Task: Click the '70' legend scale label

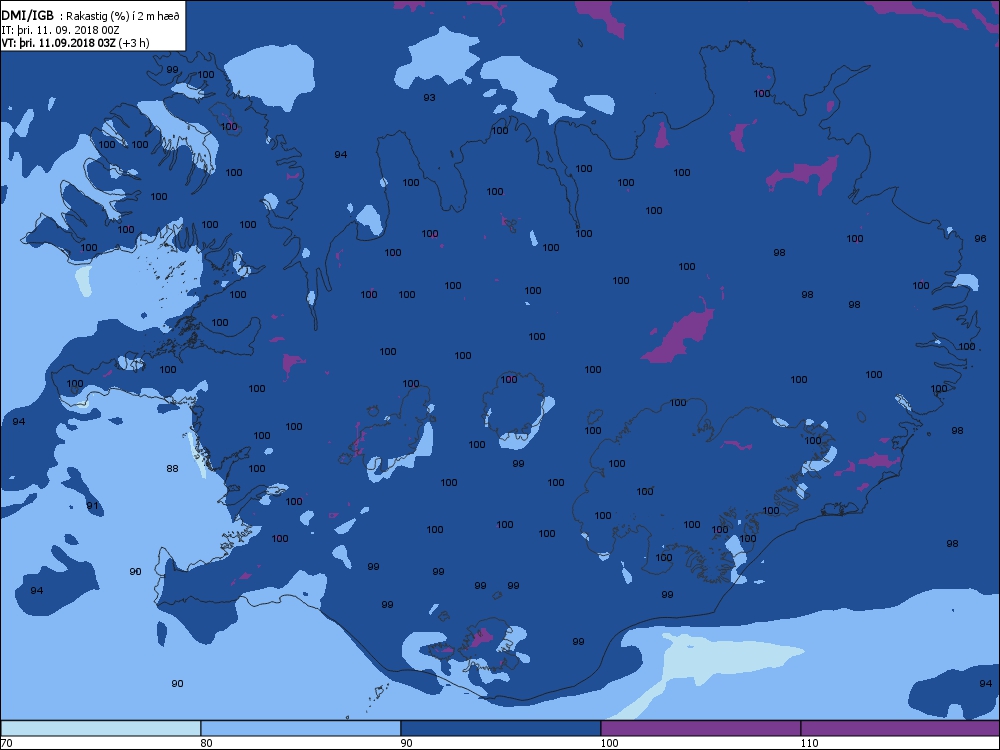Action: 6,743
